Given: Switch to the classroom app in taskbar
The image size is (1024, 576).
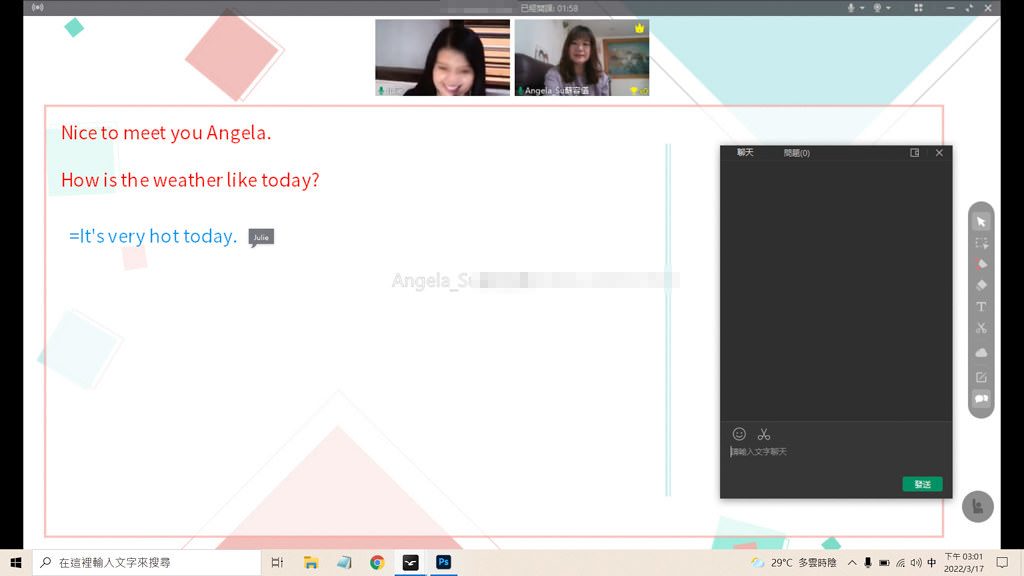Looking at the screenshot, I should pos(410,562).
